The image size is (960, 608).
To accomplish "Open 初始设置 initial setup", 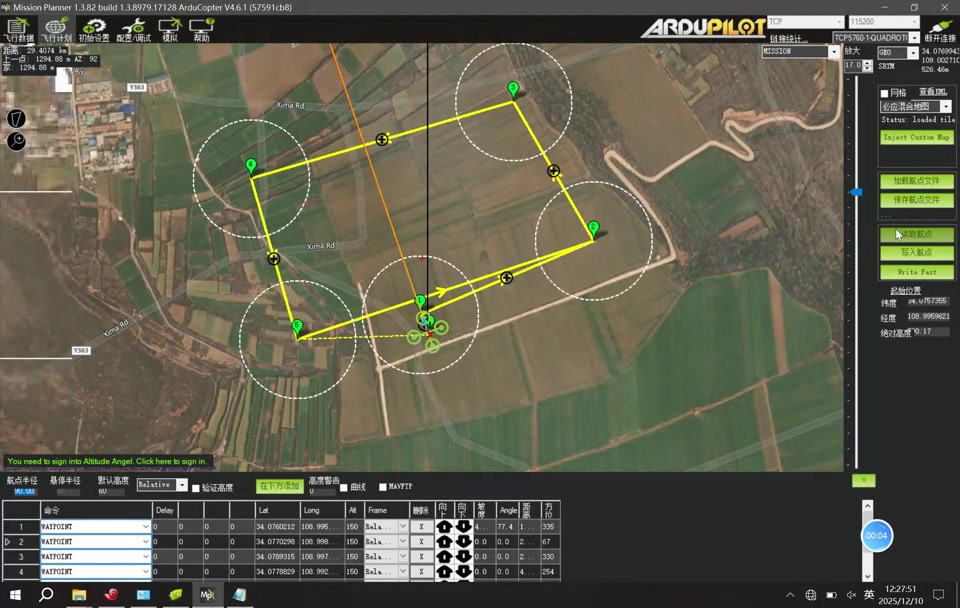I will pyautogui.click(x=94, y=29).
